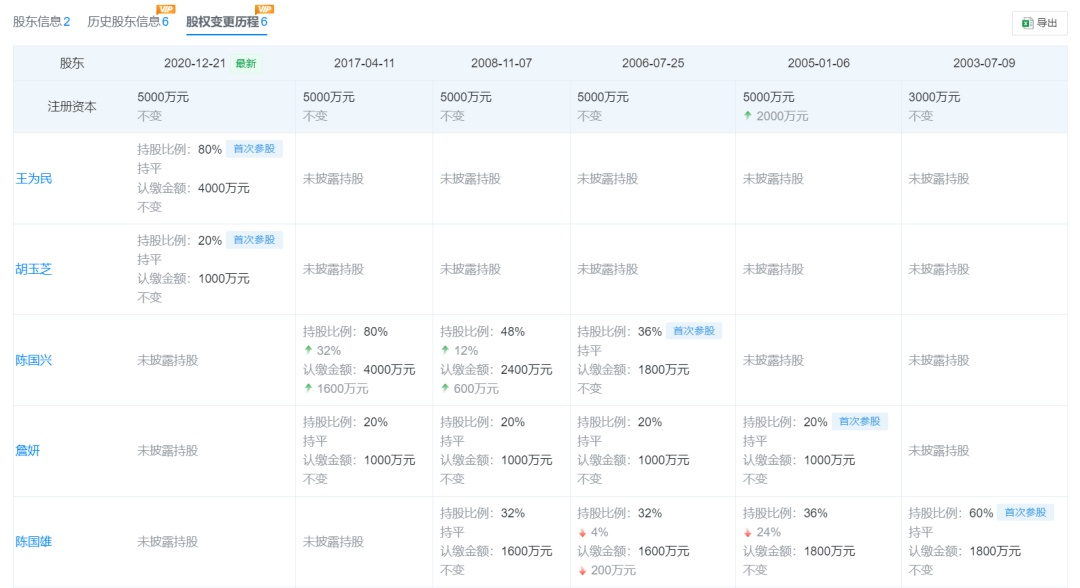
Task: Click the red down arrow beside 24%
Action: tap(747, 532)
